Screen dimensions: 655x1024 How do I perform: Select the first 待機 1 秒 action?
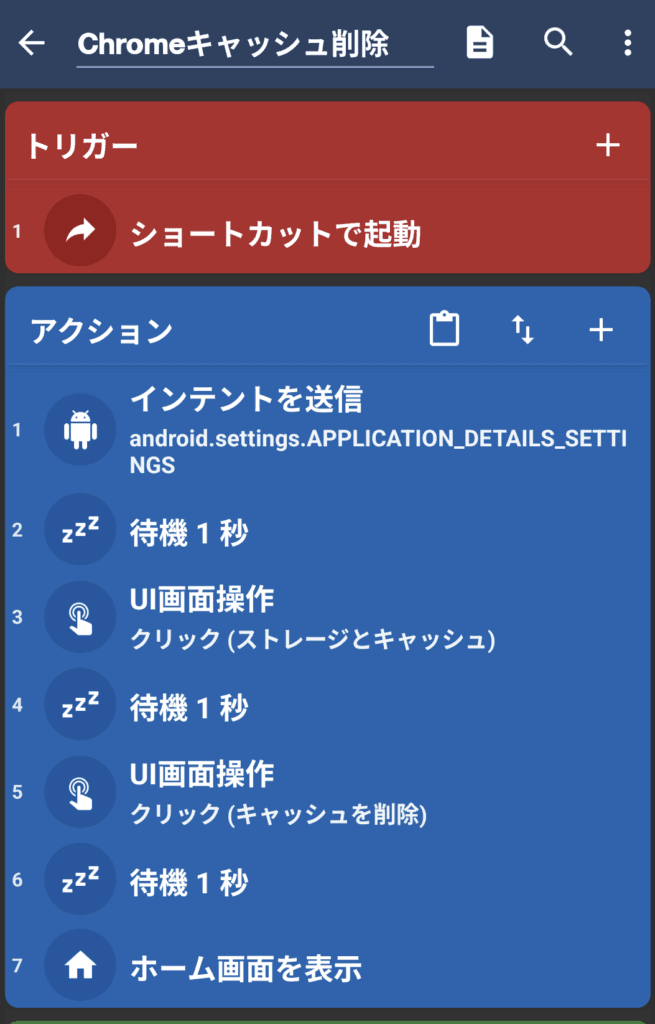point(189,533)
